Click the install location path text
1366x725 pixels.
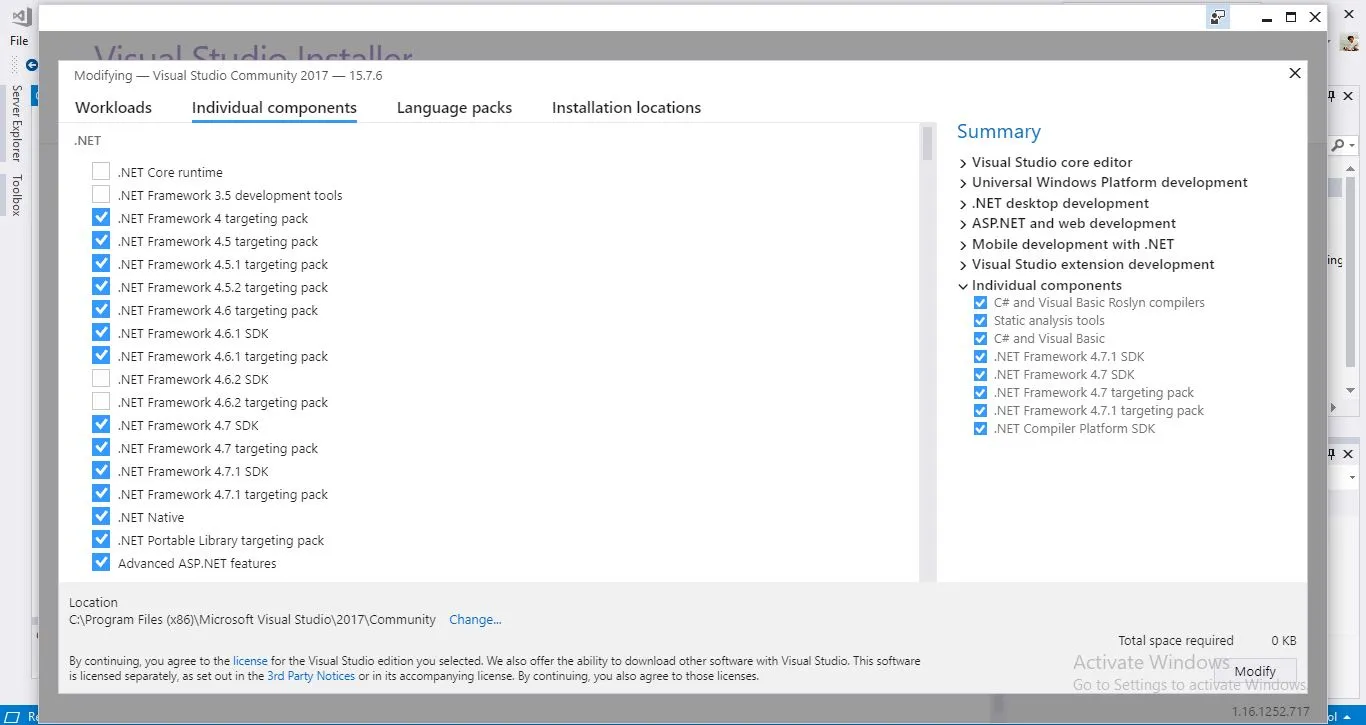(x=252, y=620)
